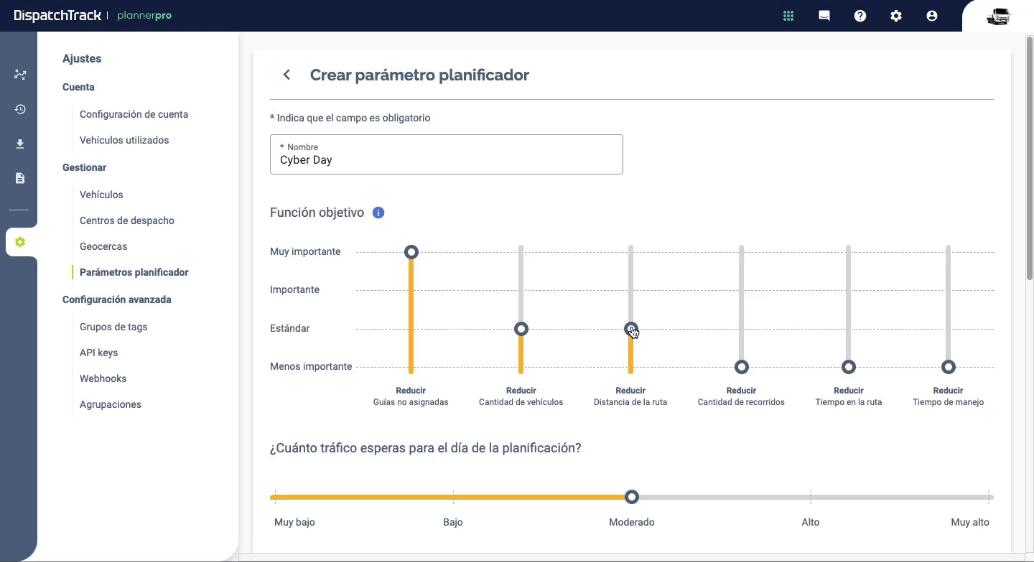Viewport: 1034px width, 562px height.
Task: Open the download sidebar icon
Action: pyautogui.click(x=20, y=144)
